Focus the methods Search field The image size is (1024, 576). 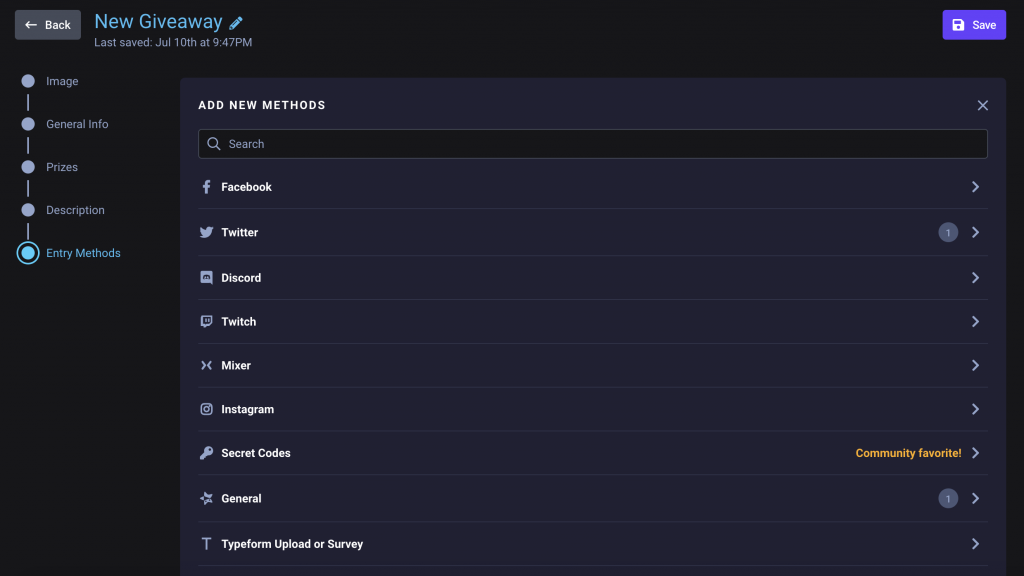tap(592, 144)
